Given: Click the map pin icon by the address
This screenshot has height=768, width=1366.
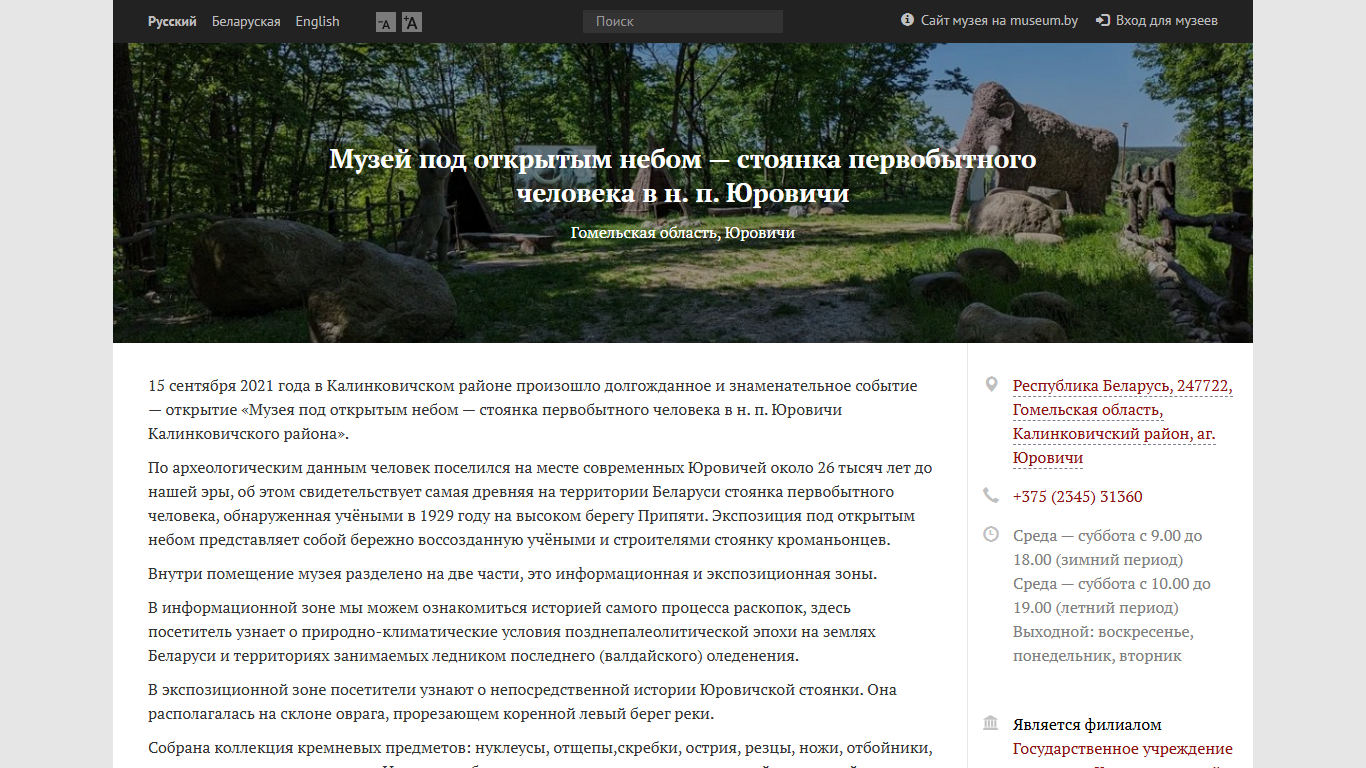Looking at the screenshot, I should point(991,384).
